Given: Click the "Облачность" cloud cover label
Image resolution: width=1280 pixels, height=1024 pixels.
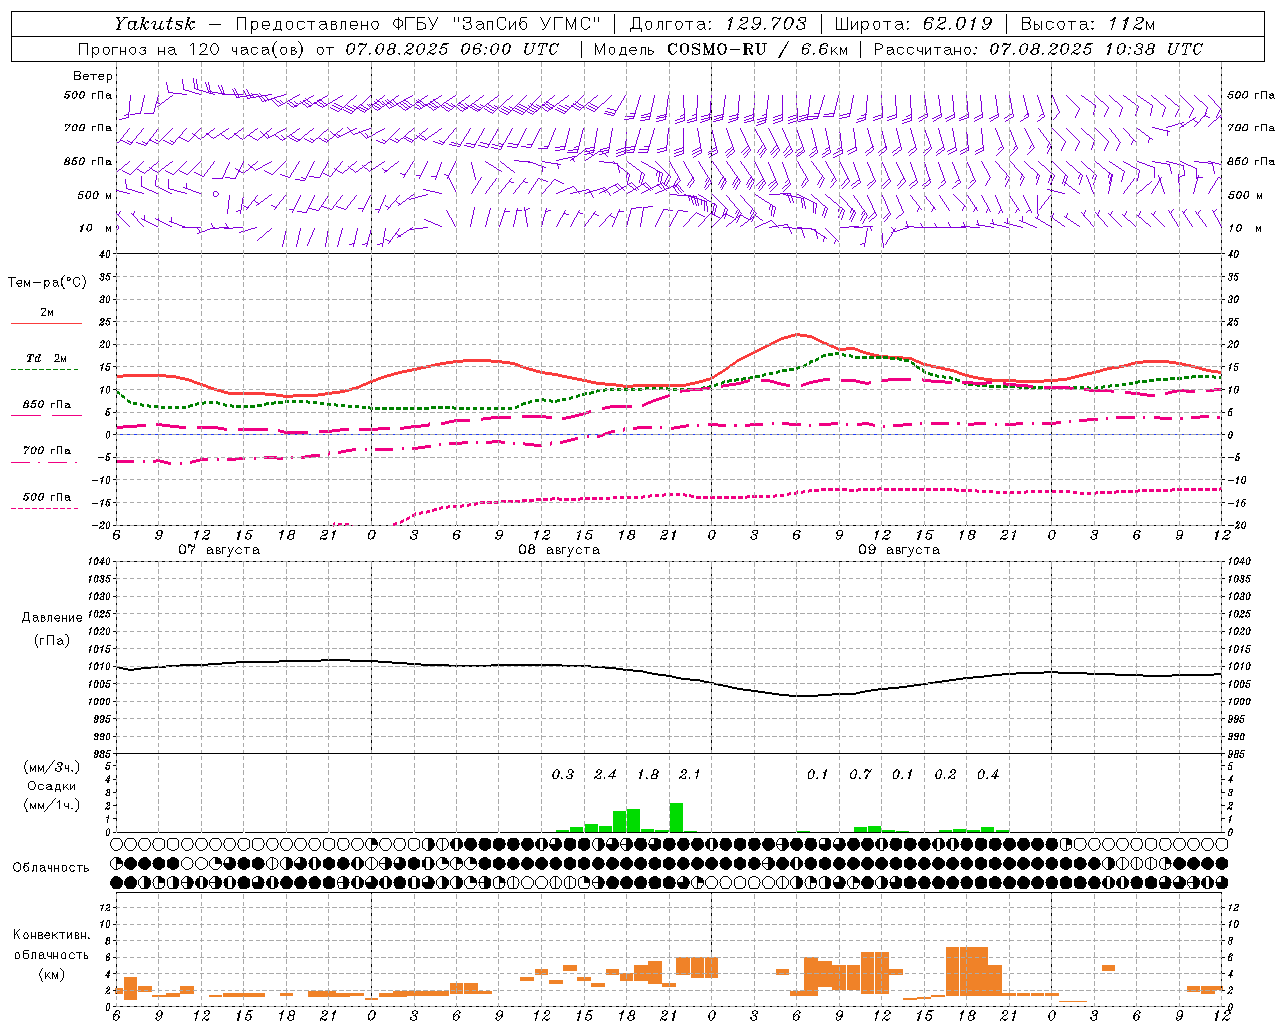Looking at the screenshot, I should pos(51,868).
